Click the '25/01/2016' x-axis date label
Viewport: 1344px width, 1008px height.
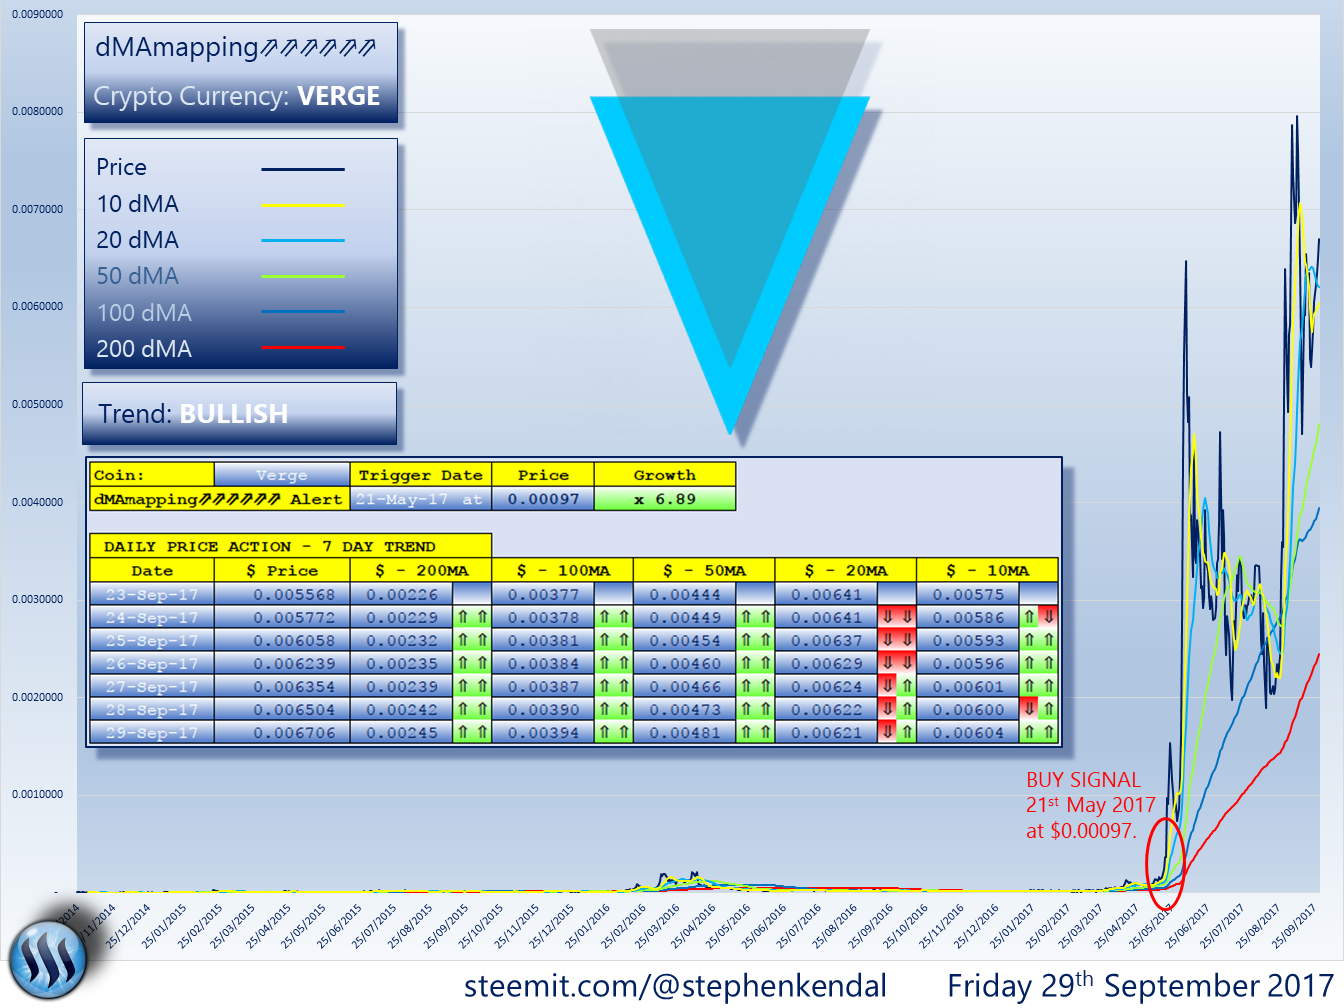[x=587, y=925]
